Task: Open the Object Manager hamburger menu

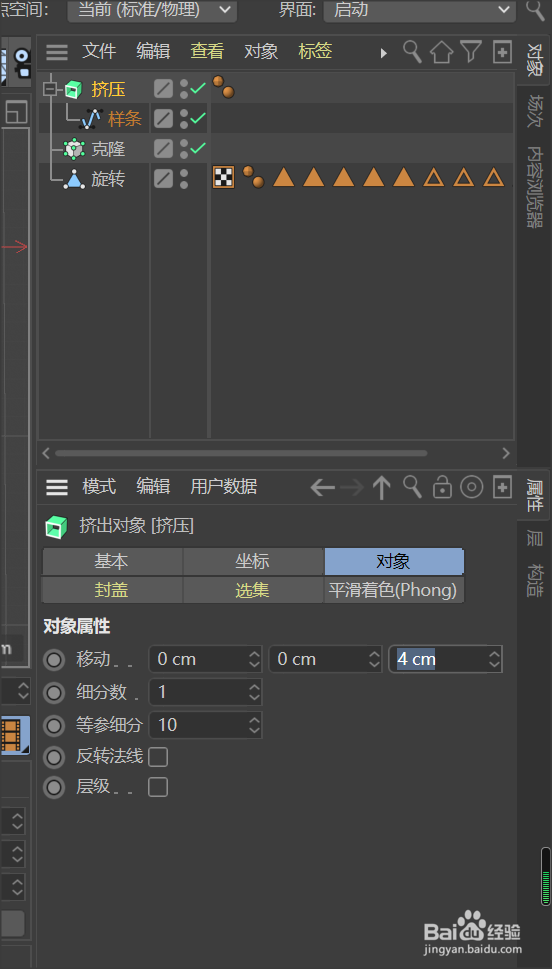Action: 57,52
